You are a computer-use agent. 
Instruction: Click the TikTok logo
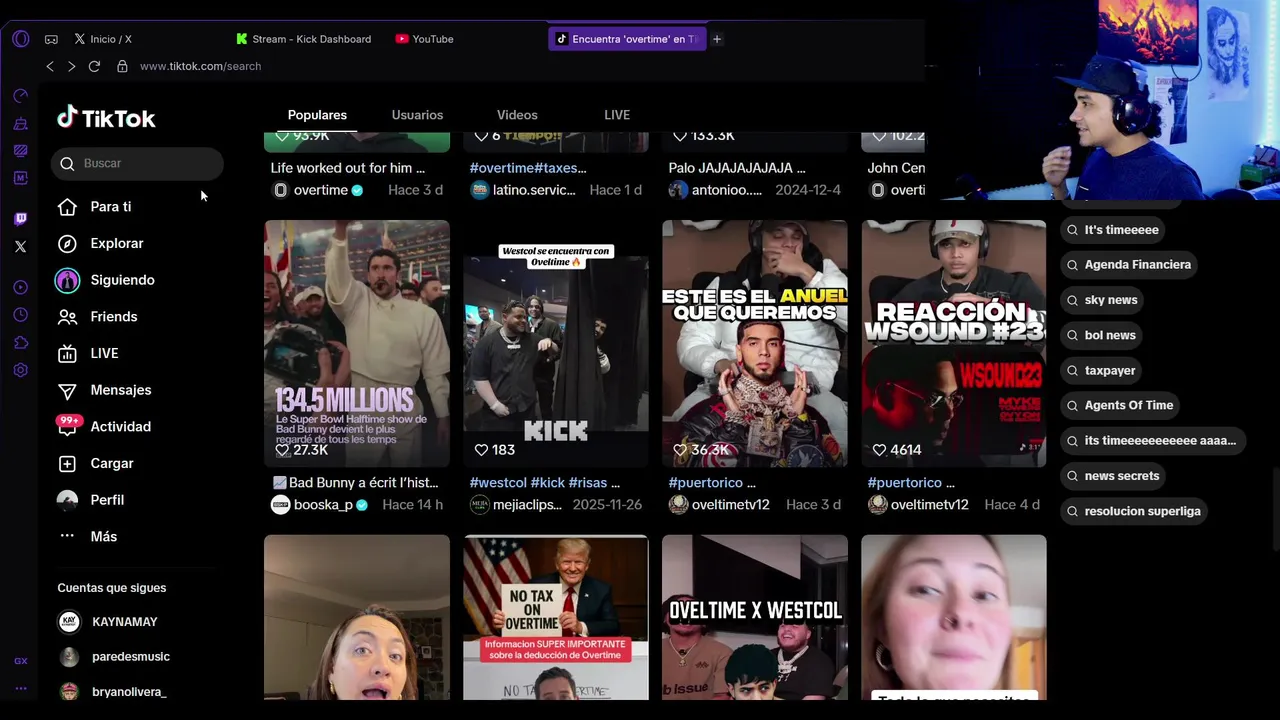click(x=106, y=118)
